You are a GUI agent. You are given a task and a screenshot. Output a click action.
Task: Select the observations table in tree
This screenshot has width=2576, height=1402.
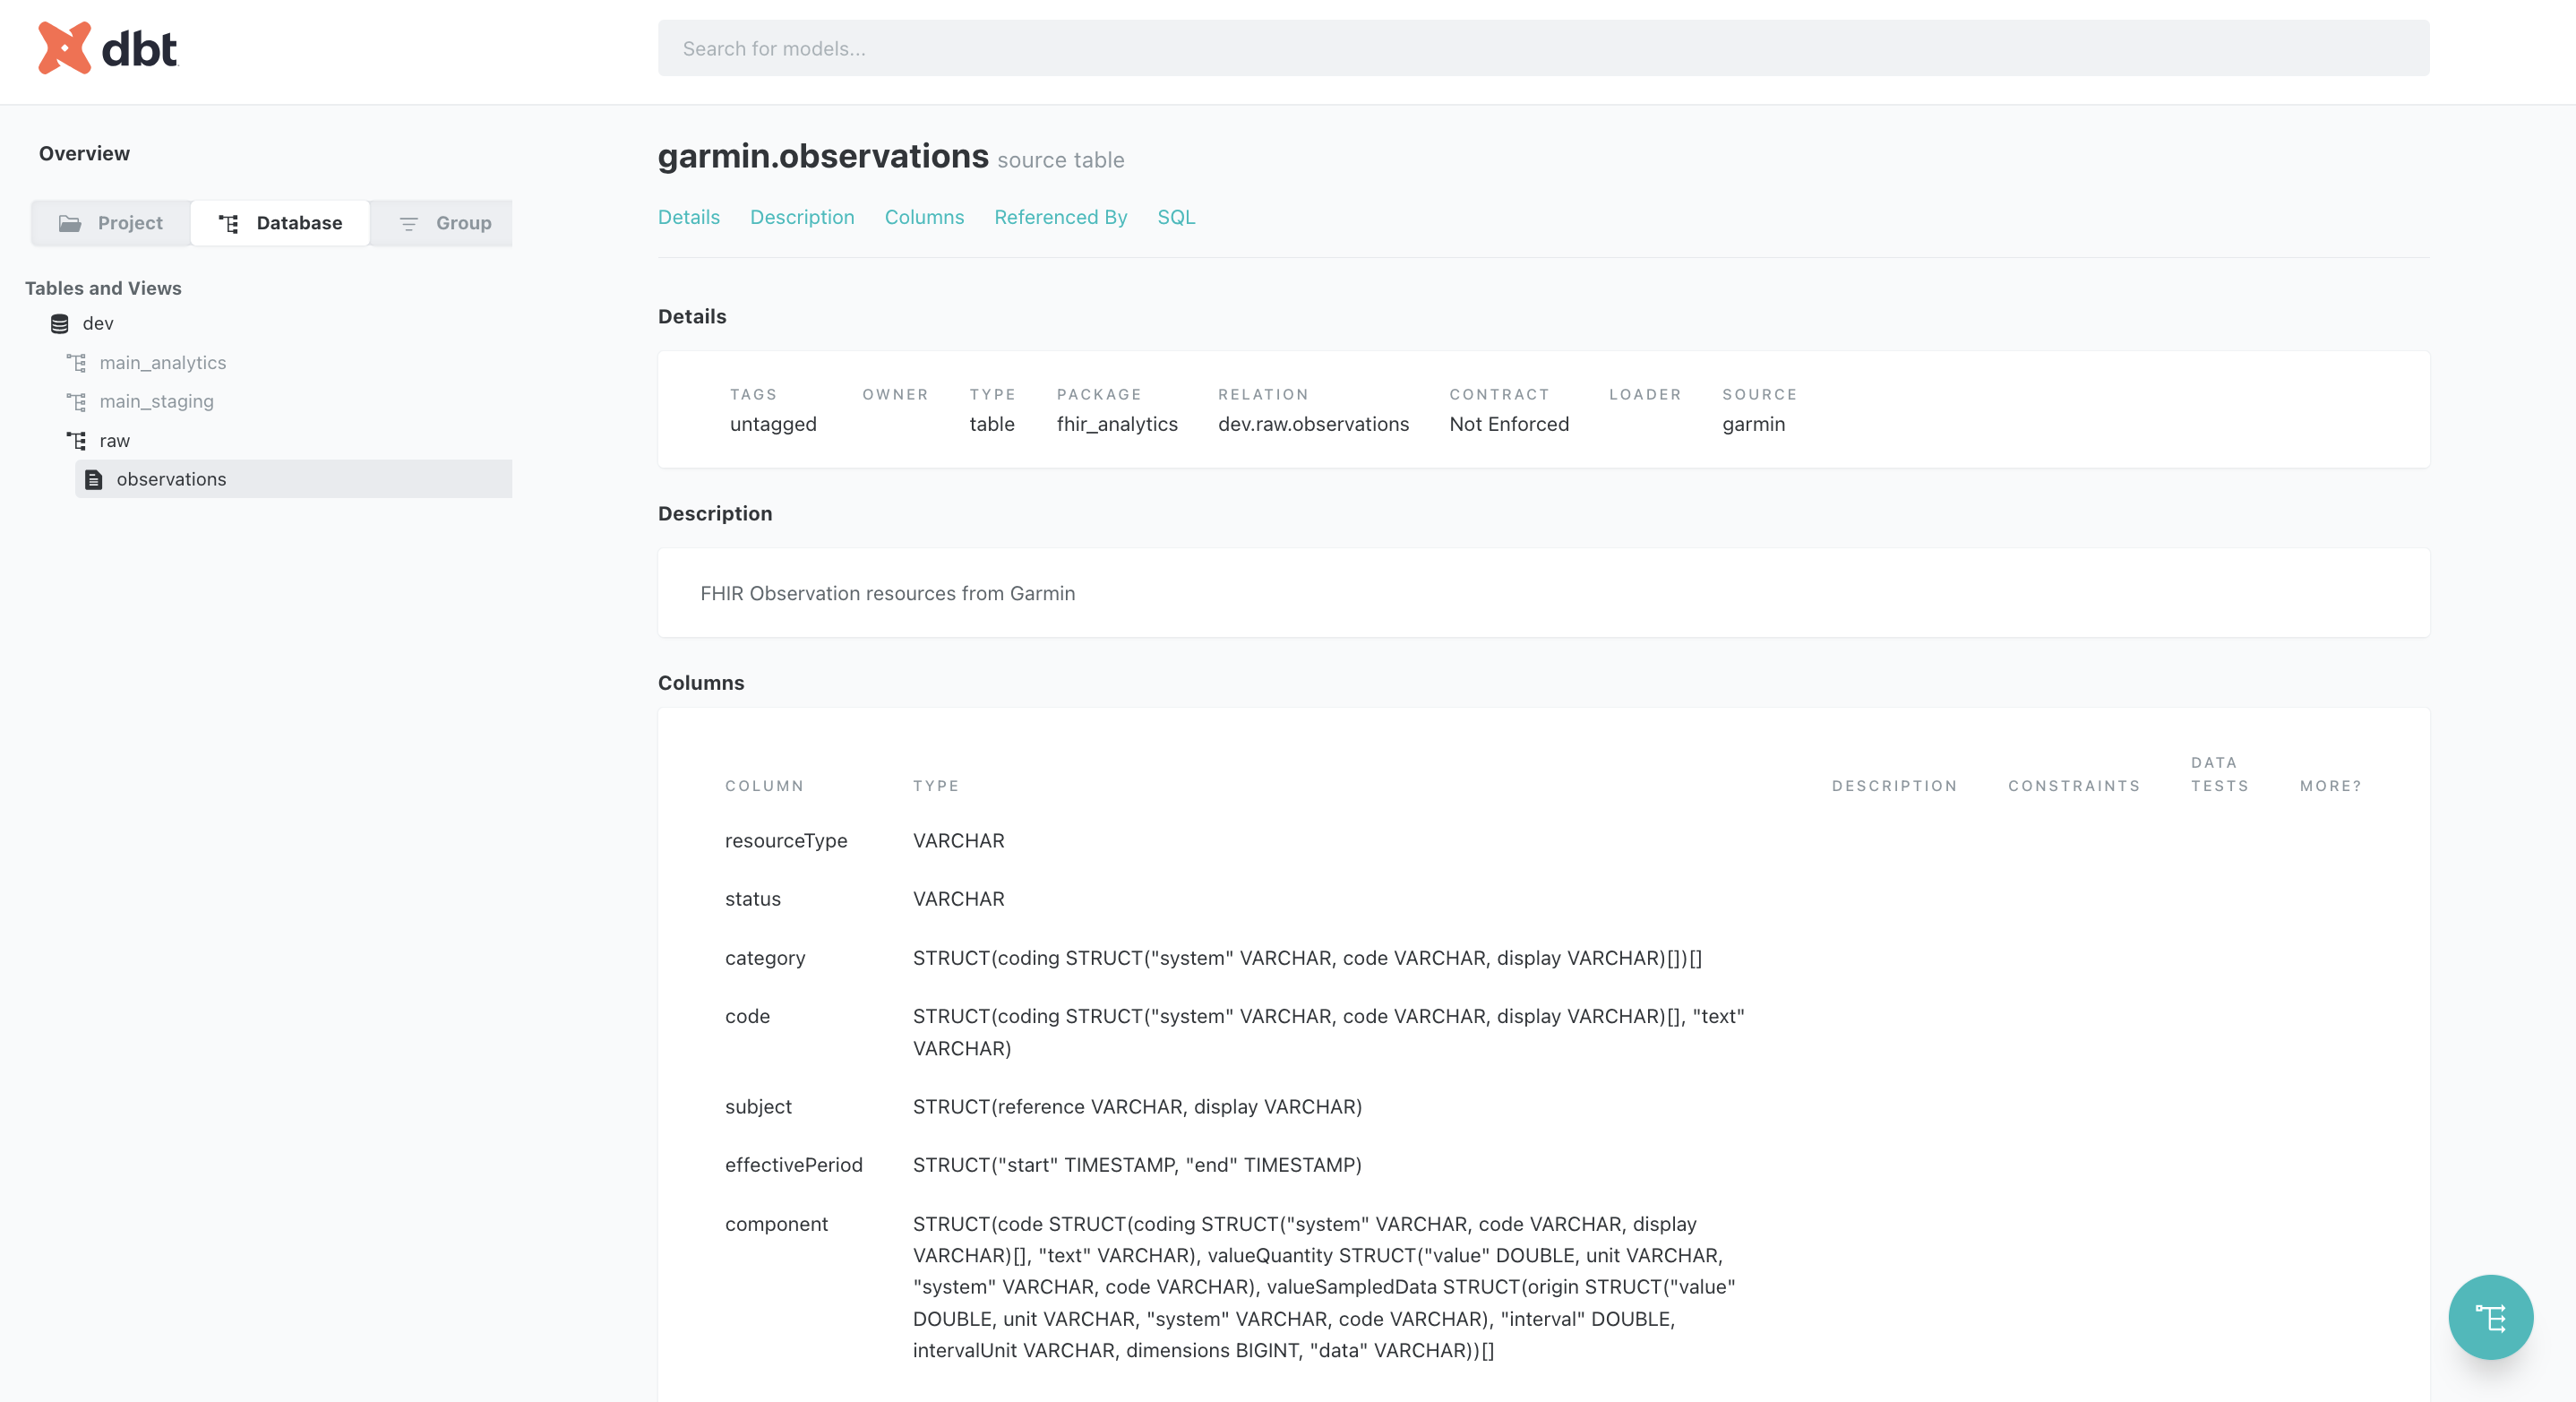pos(172,480)
